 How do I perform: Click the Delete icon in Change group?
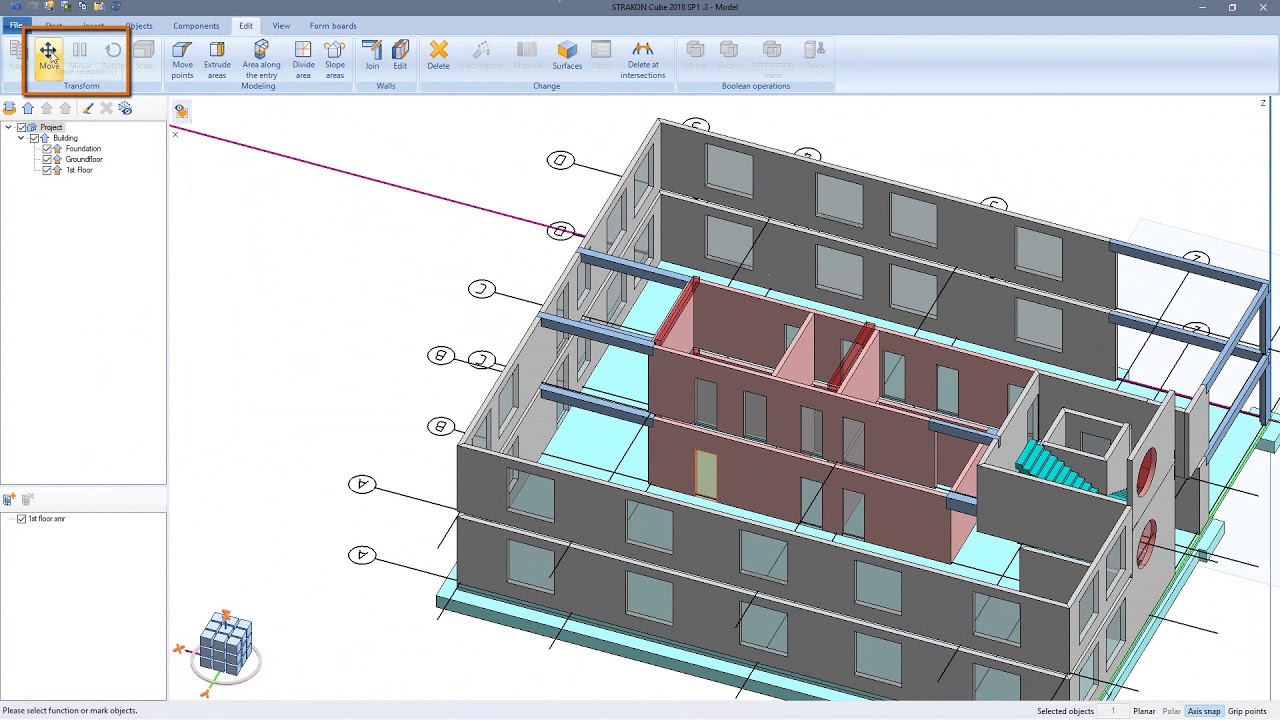click(438, 56)
